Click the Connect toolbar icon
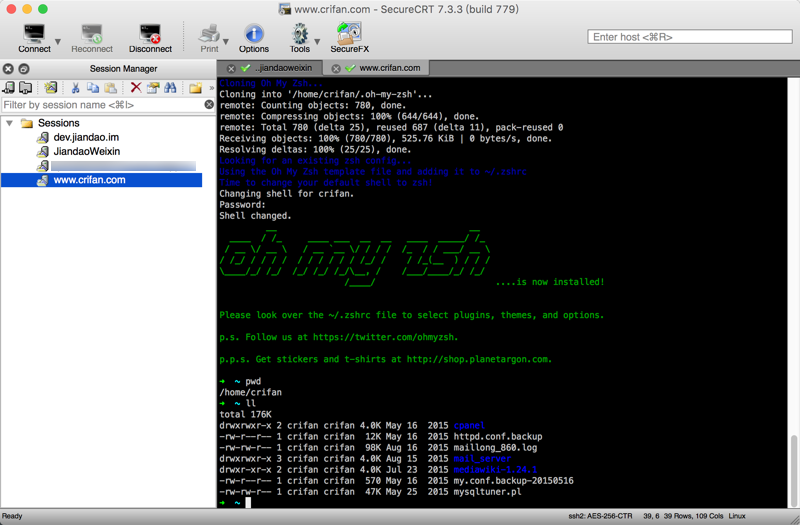Viewport: 800px width, 525px height. click(34, 34)
